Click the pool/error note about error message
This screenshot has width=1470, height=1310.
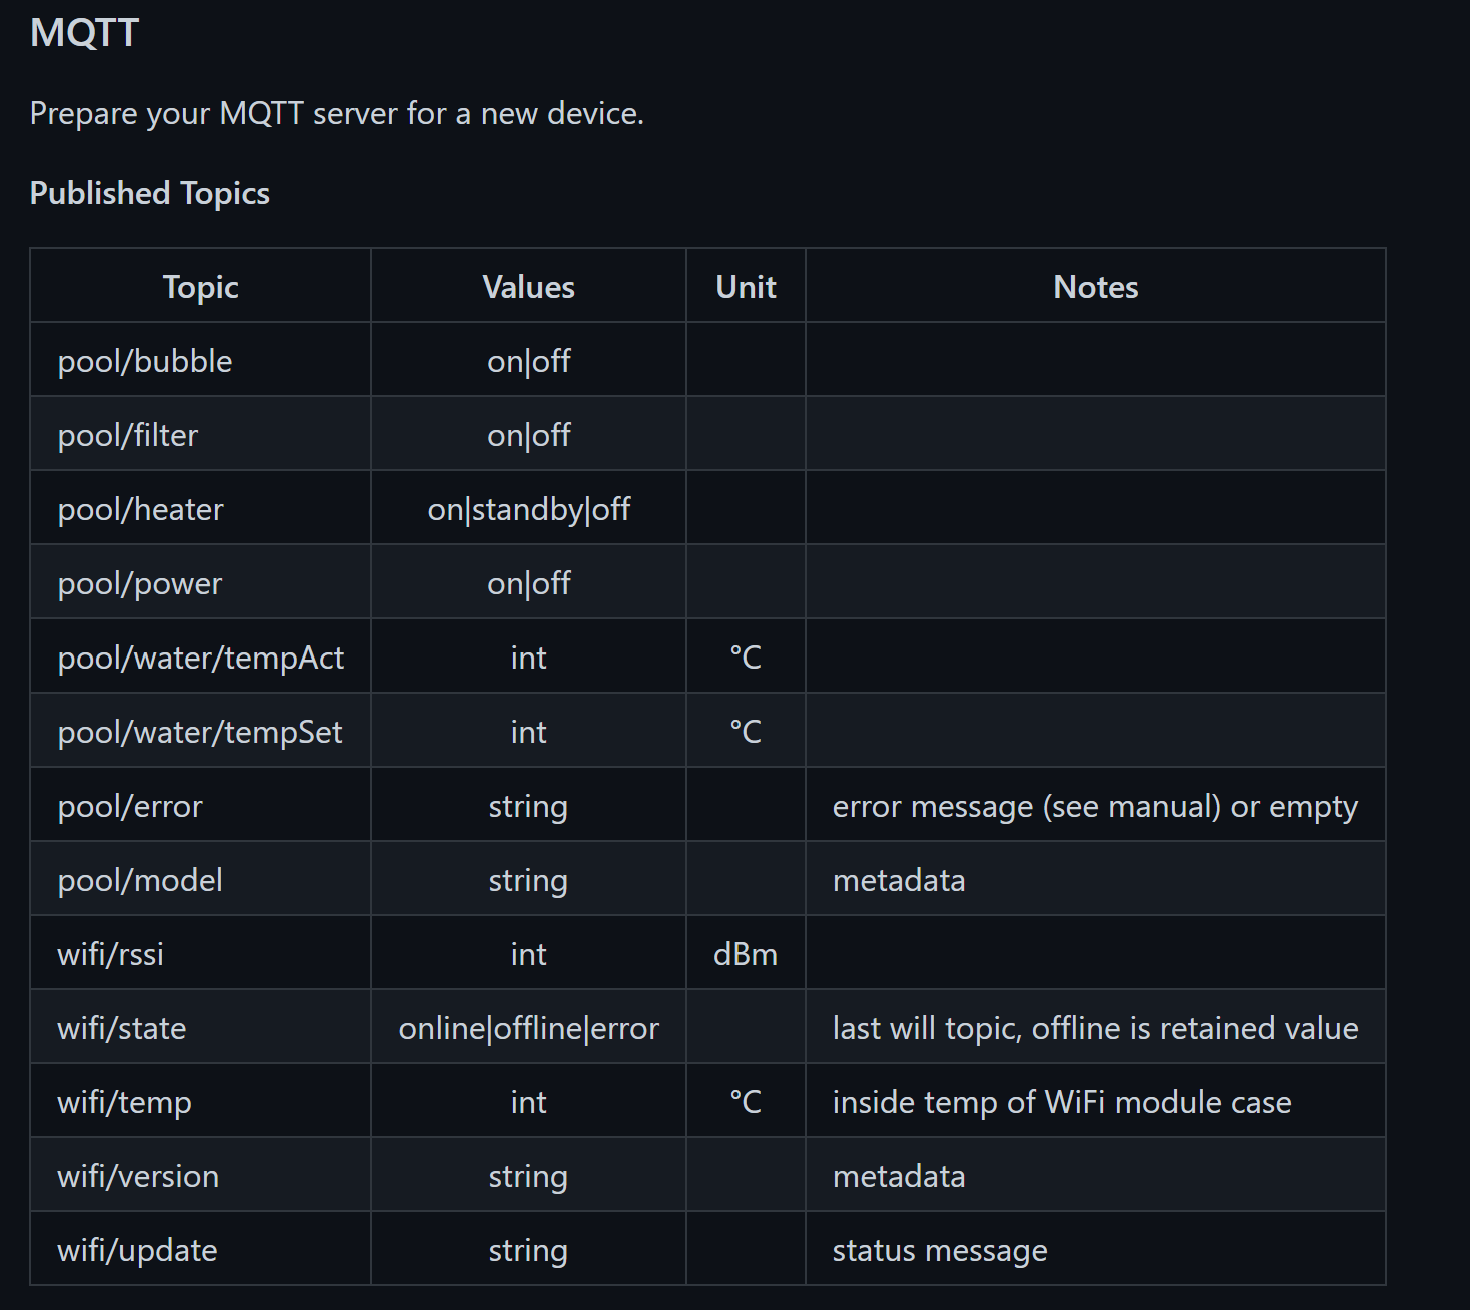[1095, 806]
